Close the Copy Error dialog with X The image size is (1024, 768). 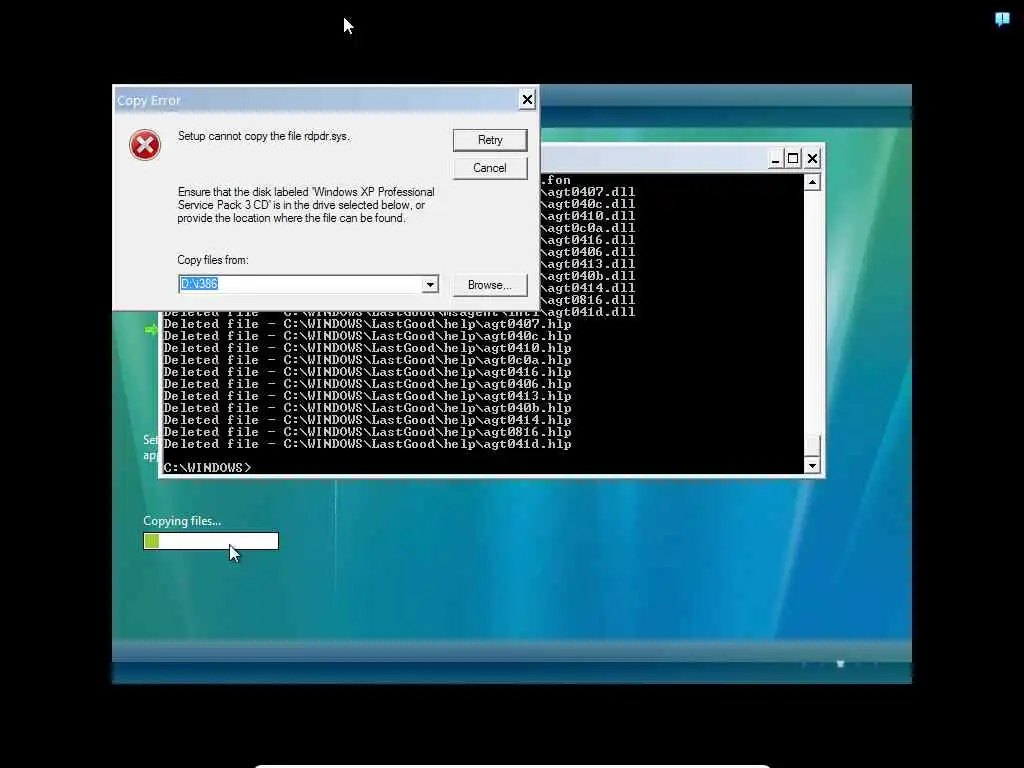click(x=527, y=99)
